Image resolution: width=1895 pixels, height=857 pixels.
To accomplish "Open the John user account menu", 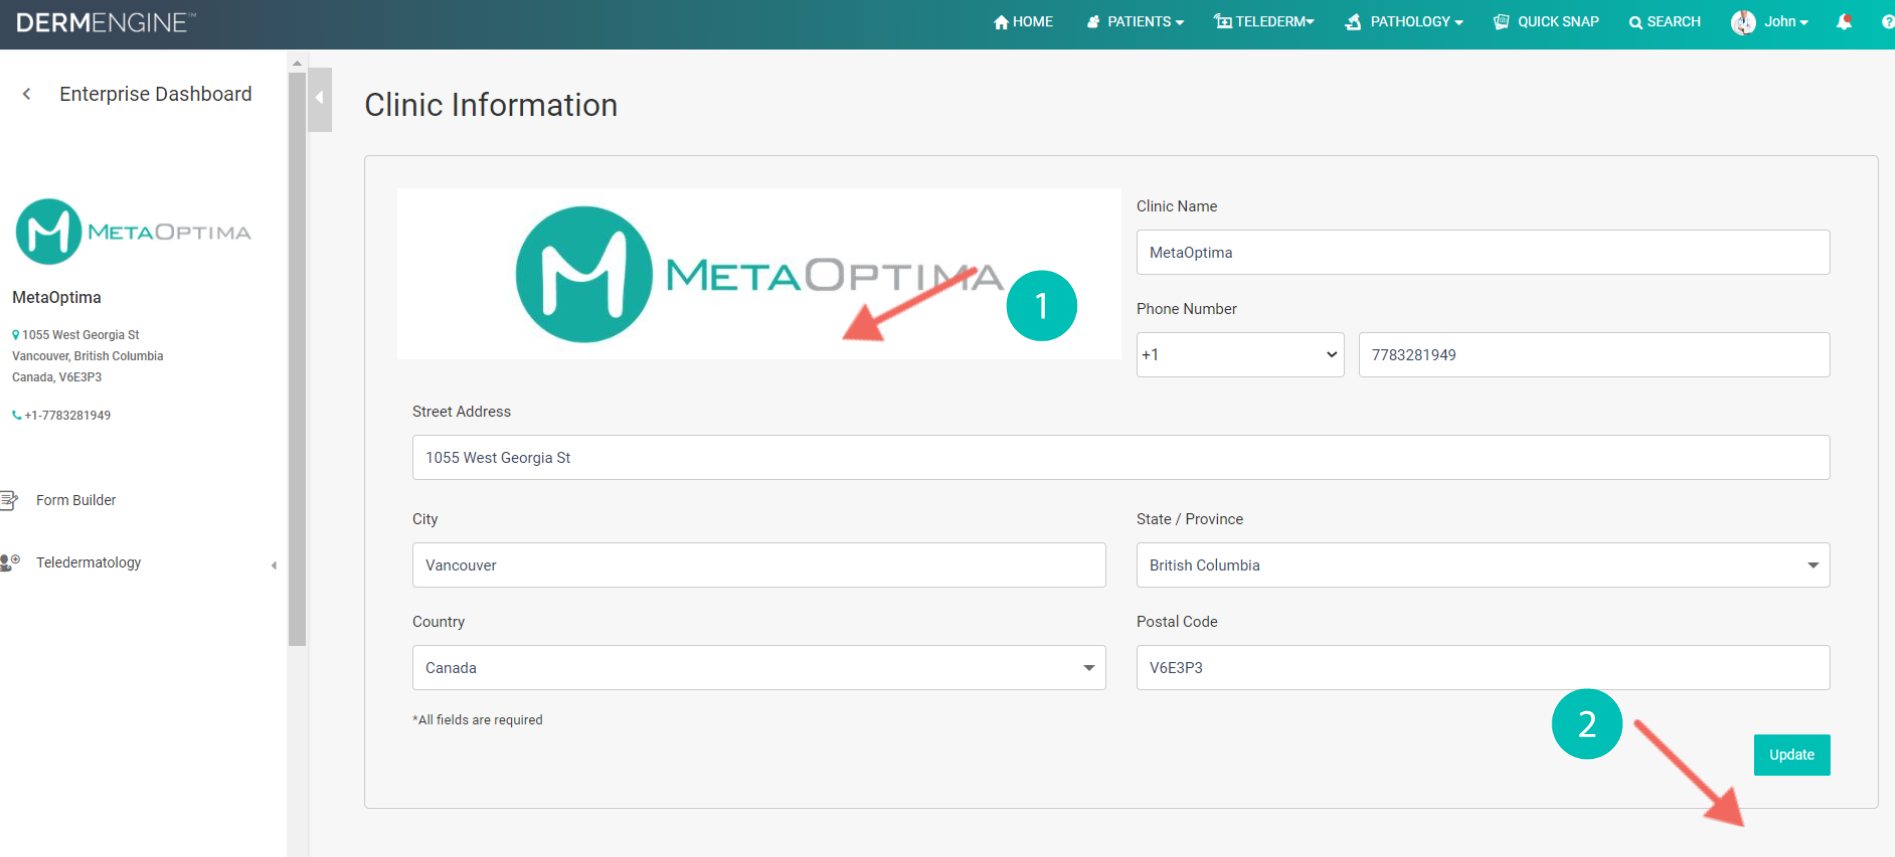I will (x=1770, y=22).
